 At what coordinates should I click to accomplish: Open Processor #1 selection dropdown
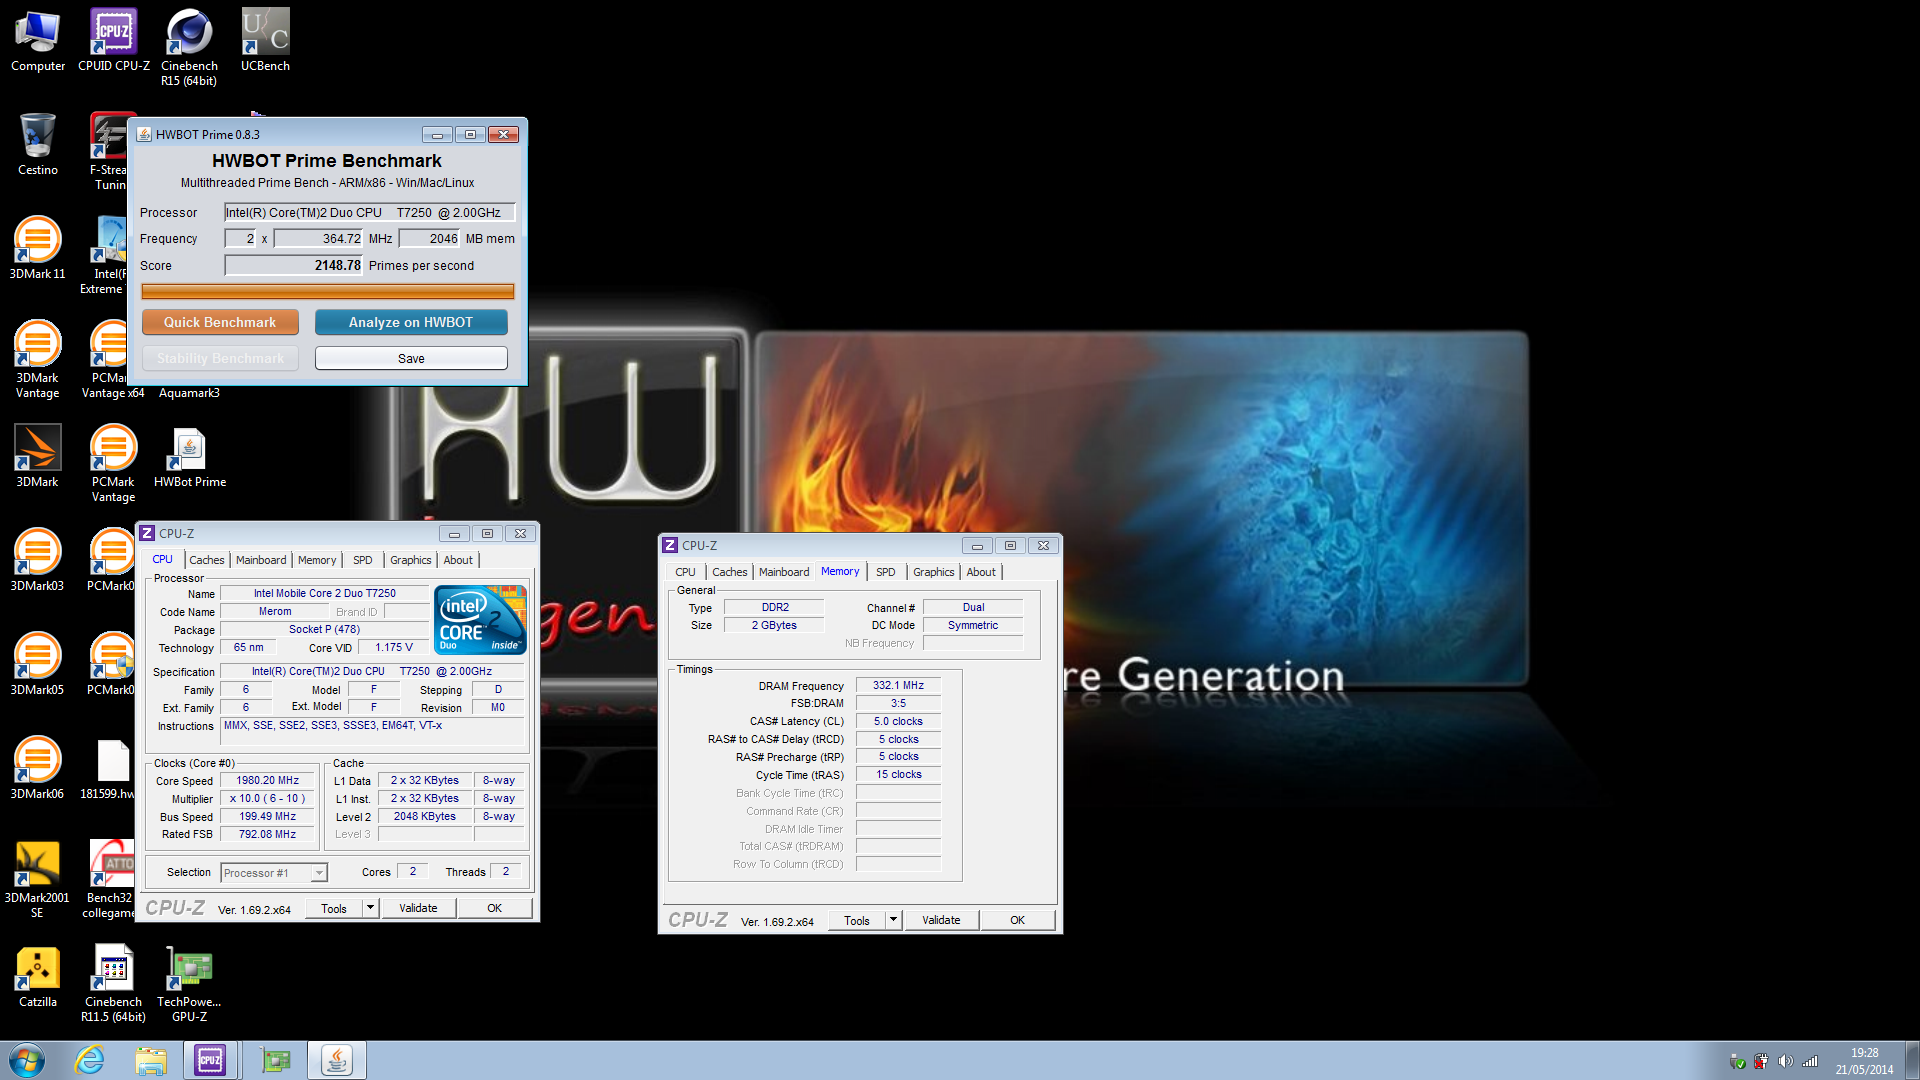273,873
